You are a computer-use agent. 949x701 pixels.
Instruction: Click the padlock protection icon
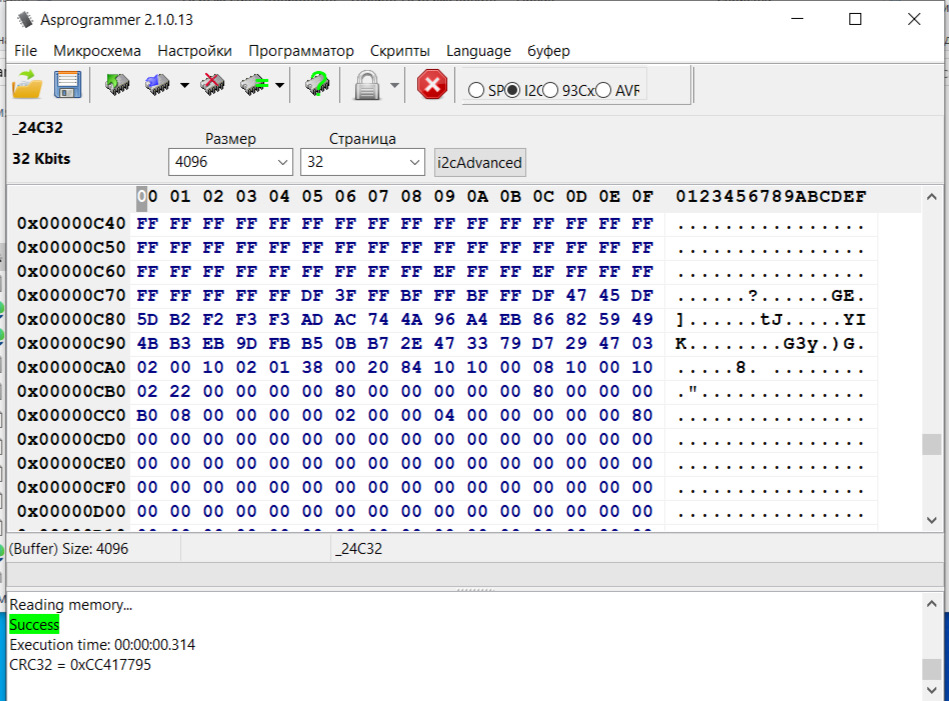tap(367, 85)
